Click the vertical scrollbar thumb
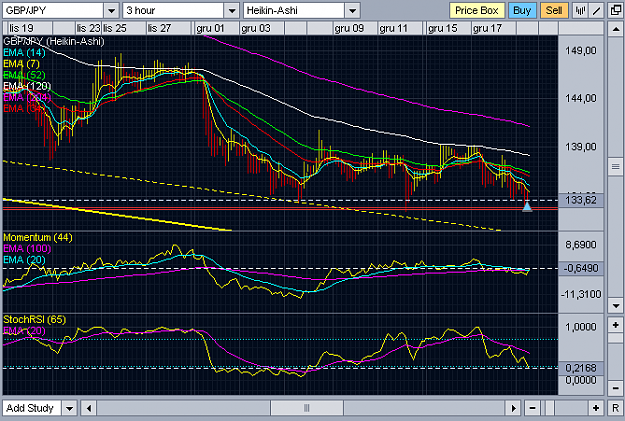The width and height of the screenshot is (625, 421). [616, 167]
